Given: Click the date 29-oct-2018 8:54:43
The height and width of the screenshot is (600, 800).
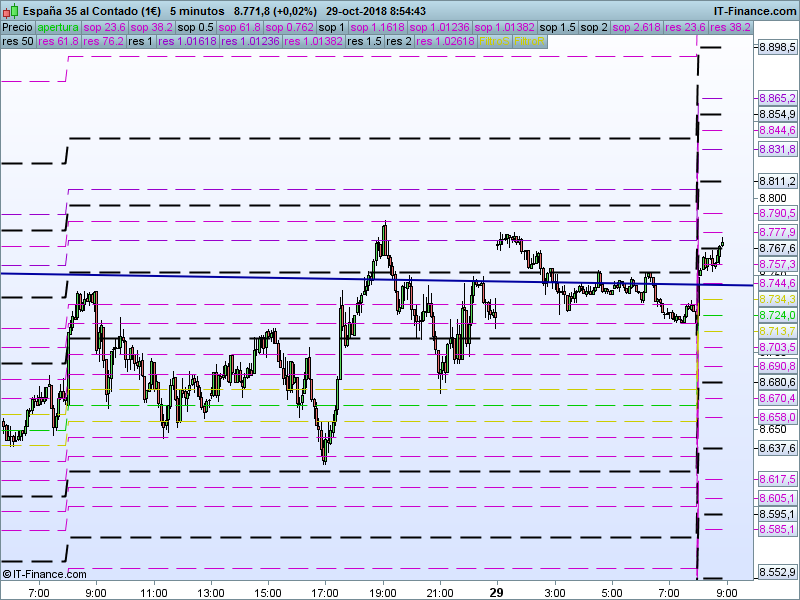Looking at the screenshot, I should [x=376, y=11].
